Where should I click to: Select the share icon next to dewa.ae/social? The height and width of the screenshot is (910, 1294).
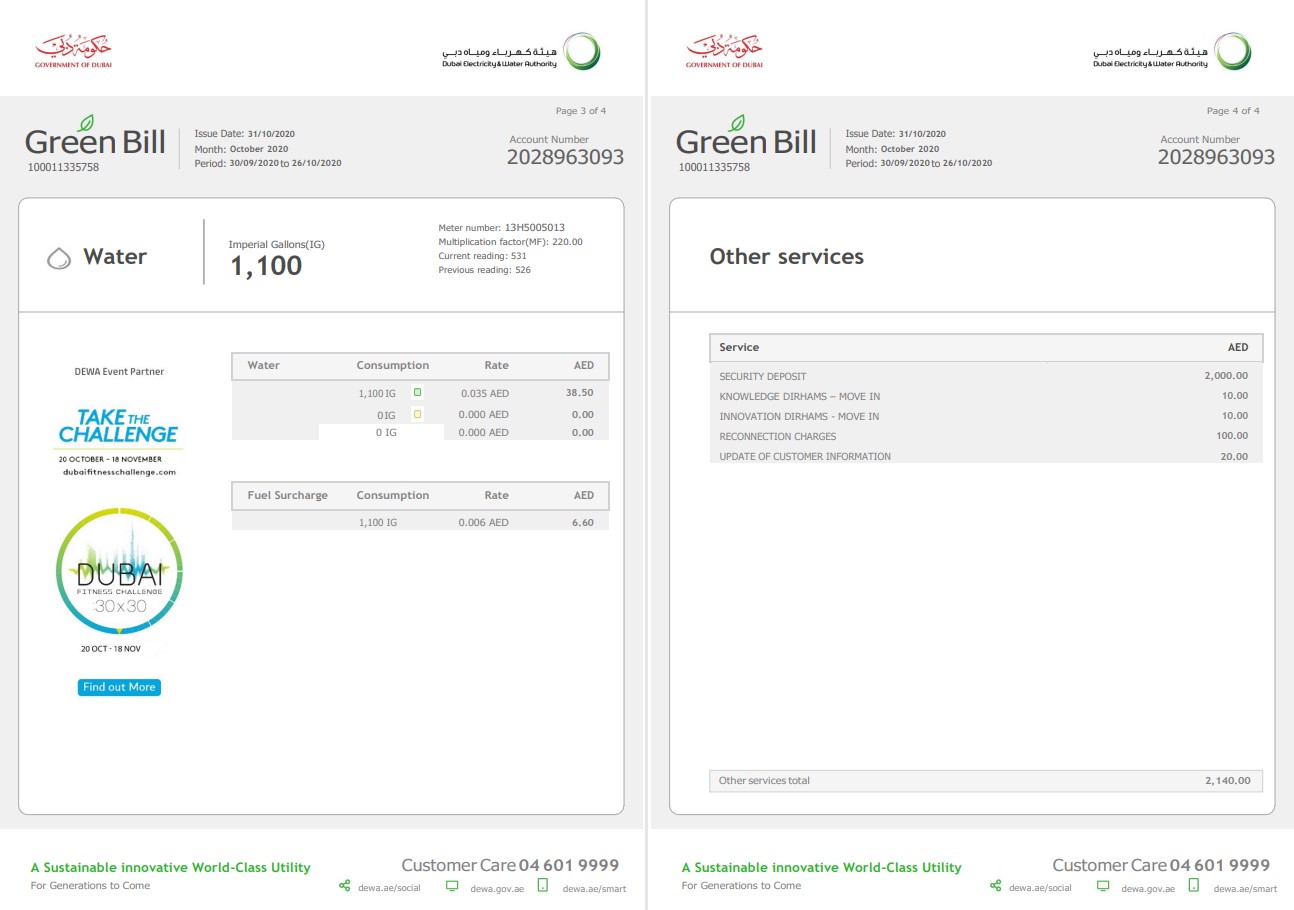click(344, 886)
